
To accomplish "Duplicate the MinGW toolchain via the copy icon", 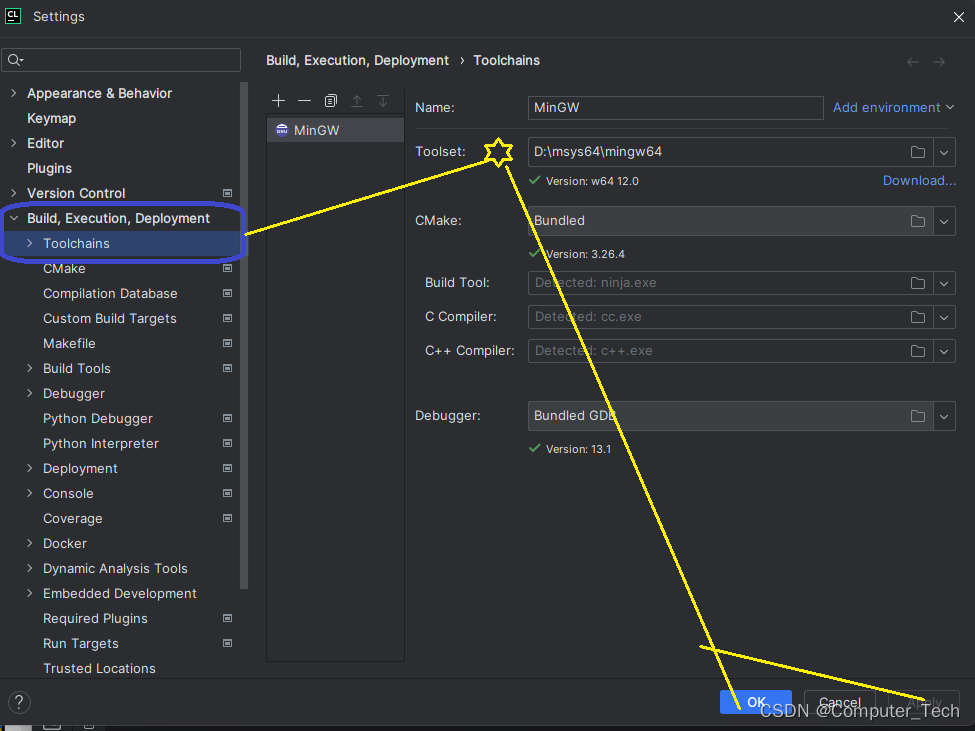I will pyautogui.click(x=330, y=100).
